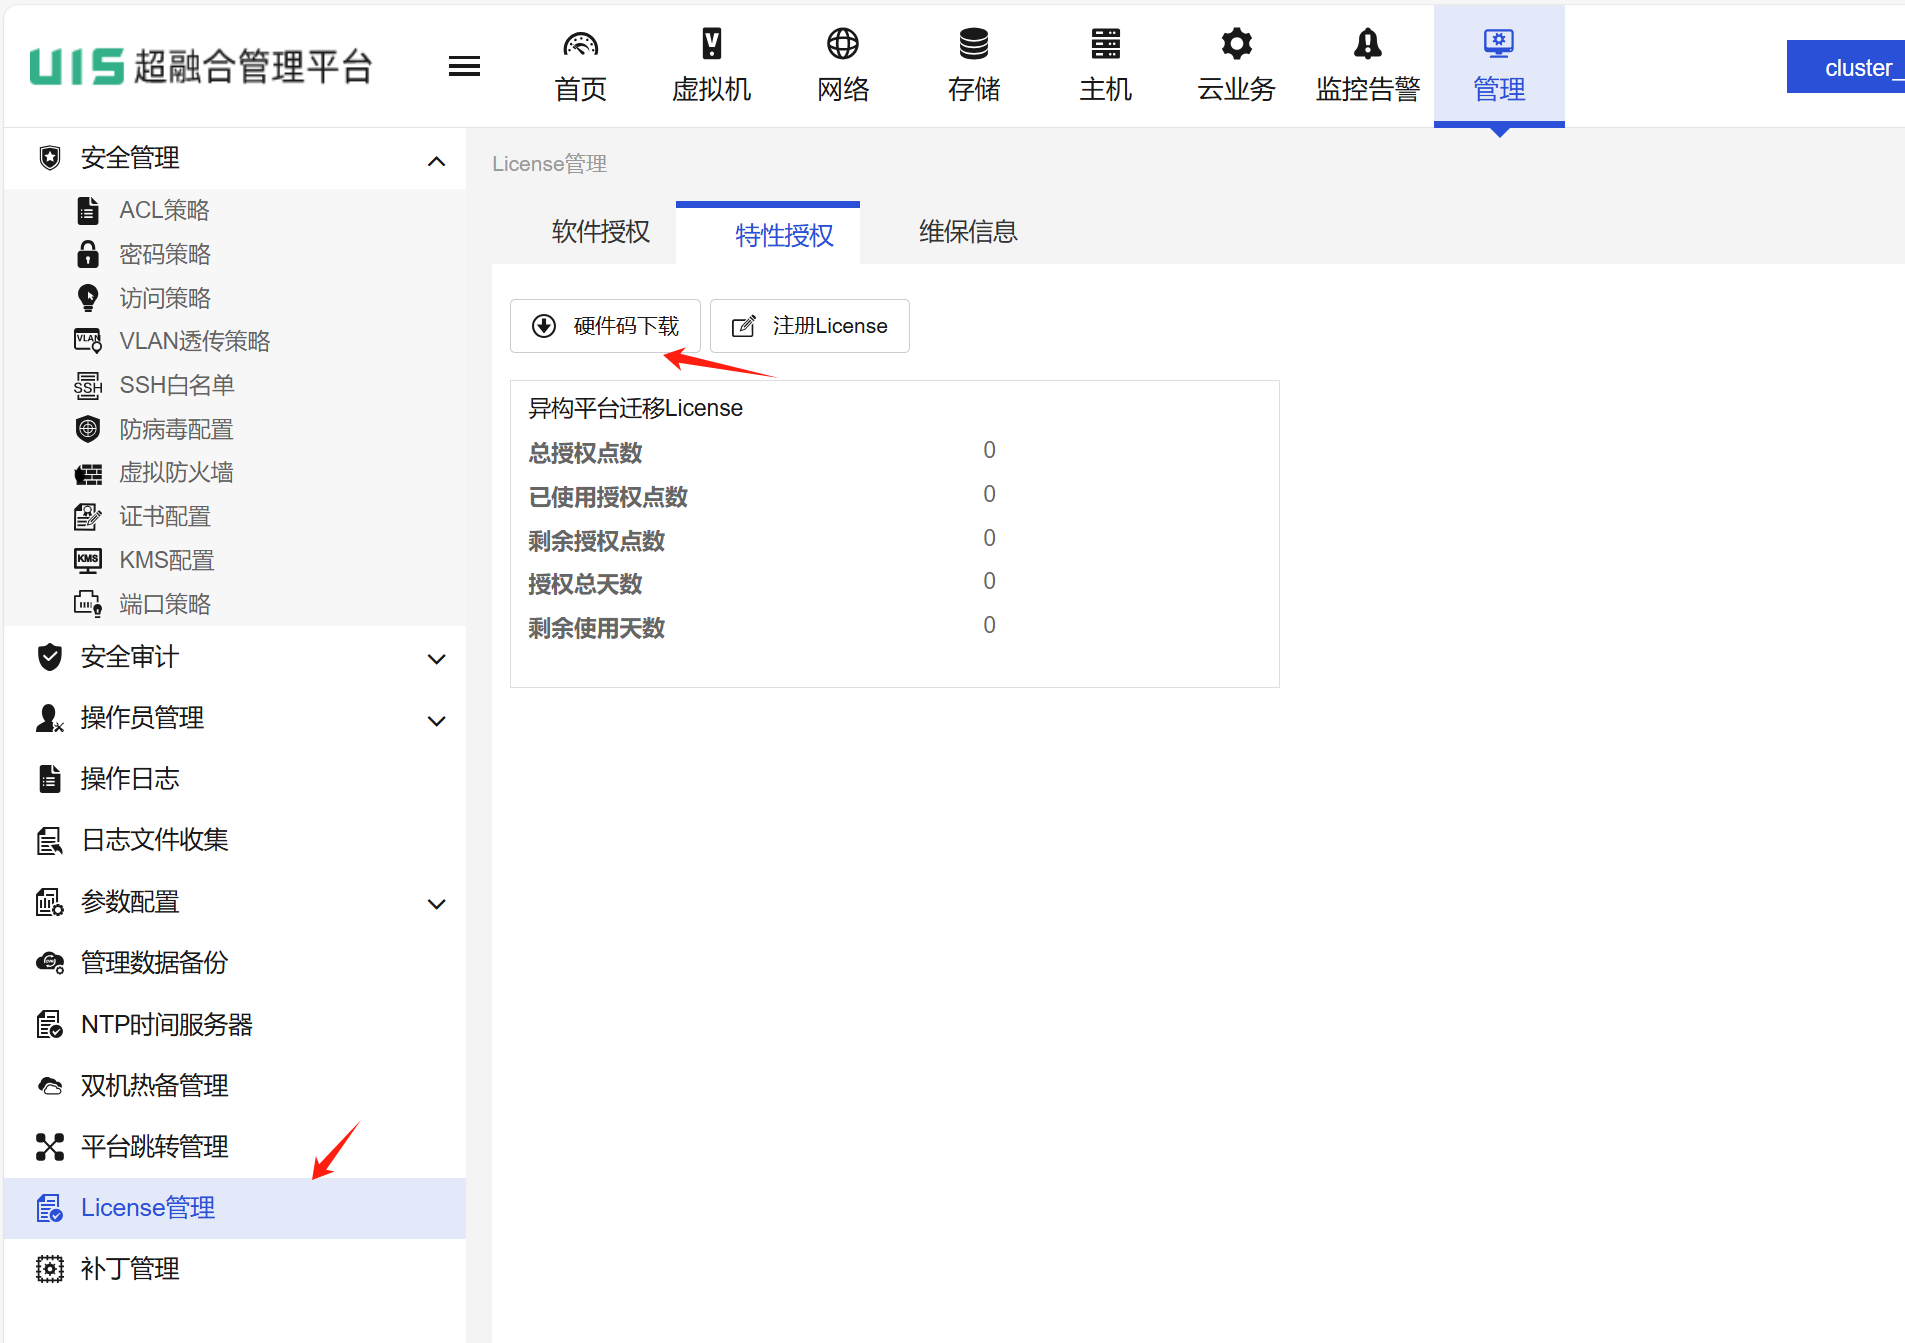The width and height of the screenshot is (1905, 1343).
Task: Click the 授权总天数 label
Action: coord(585,584)
